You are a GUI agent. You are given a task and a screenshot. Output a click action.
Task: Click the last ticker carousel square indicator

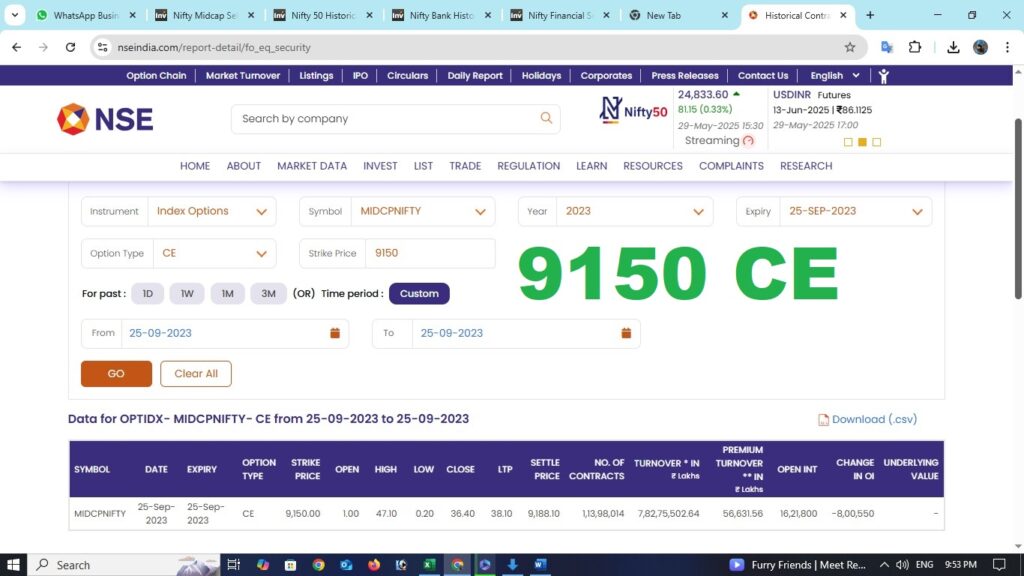pyautogui.click(x=877, y=142)
